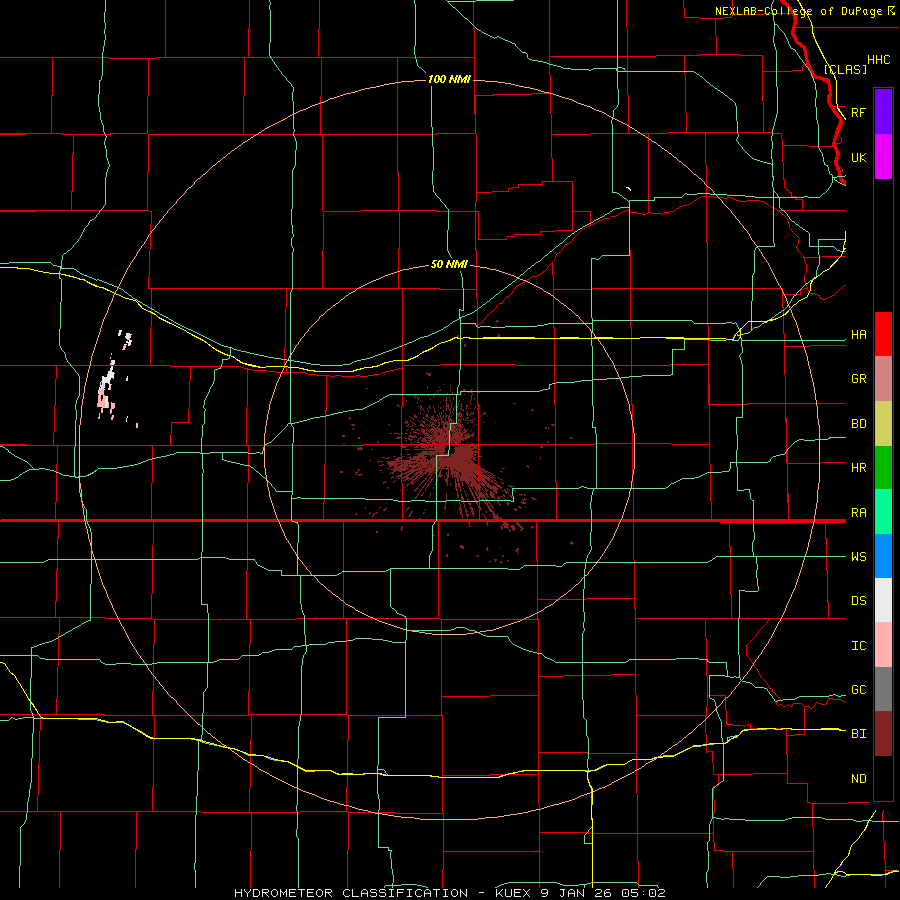
Task: Click the magenta UK color swatch
Action: click(883, 157)
